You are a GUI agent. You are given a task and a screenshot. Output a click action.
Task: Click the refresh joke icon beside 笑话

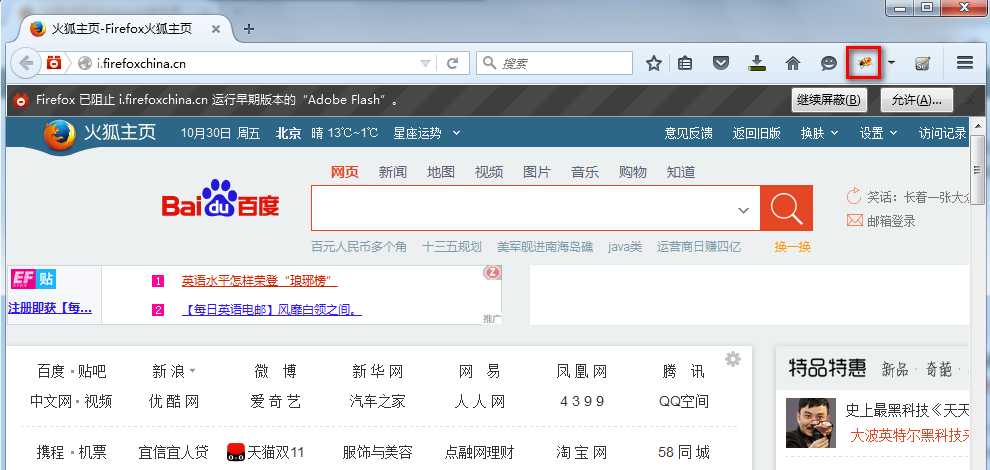854,196
